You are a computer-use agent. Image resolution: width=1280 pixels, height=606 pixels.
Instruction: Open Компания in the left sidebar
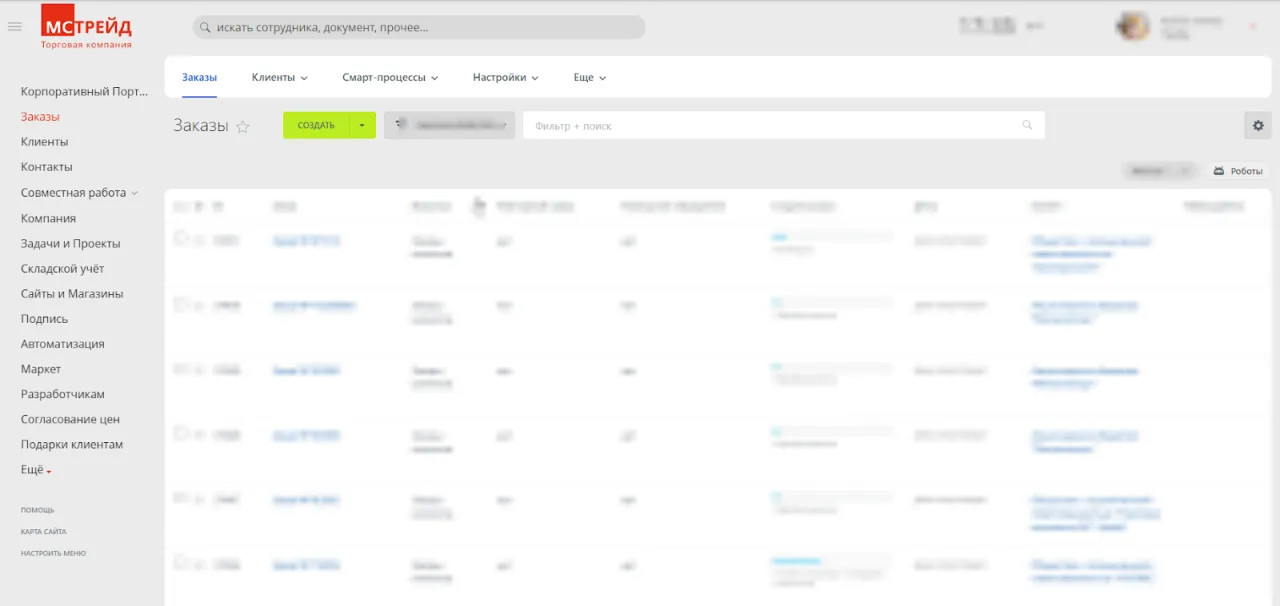(x=48, y=218)
